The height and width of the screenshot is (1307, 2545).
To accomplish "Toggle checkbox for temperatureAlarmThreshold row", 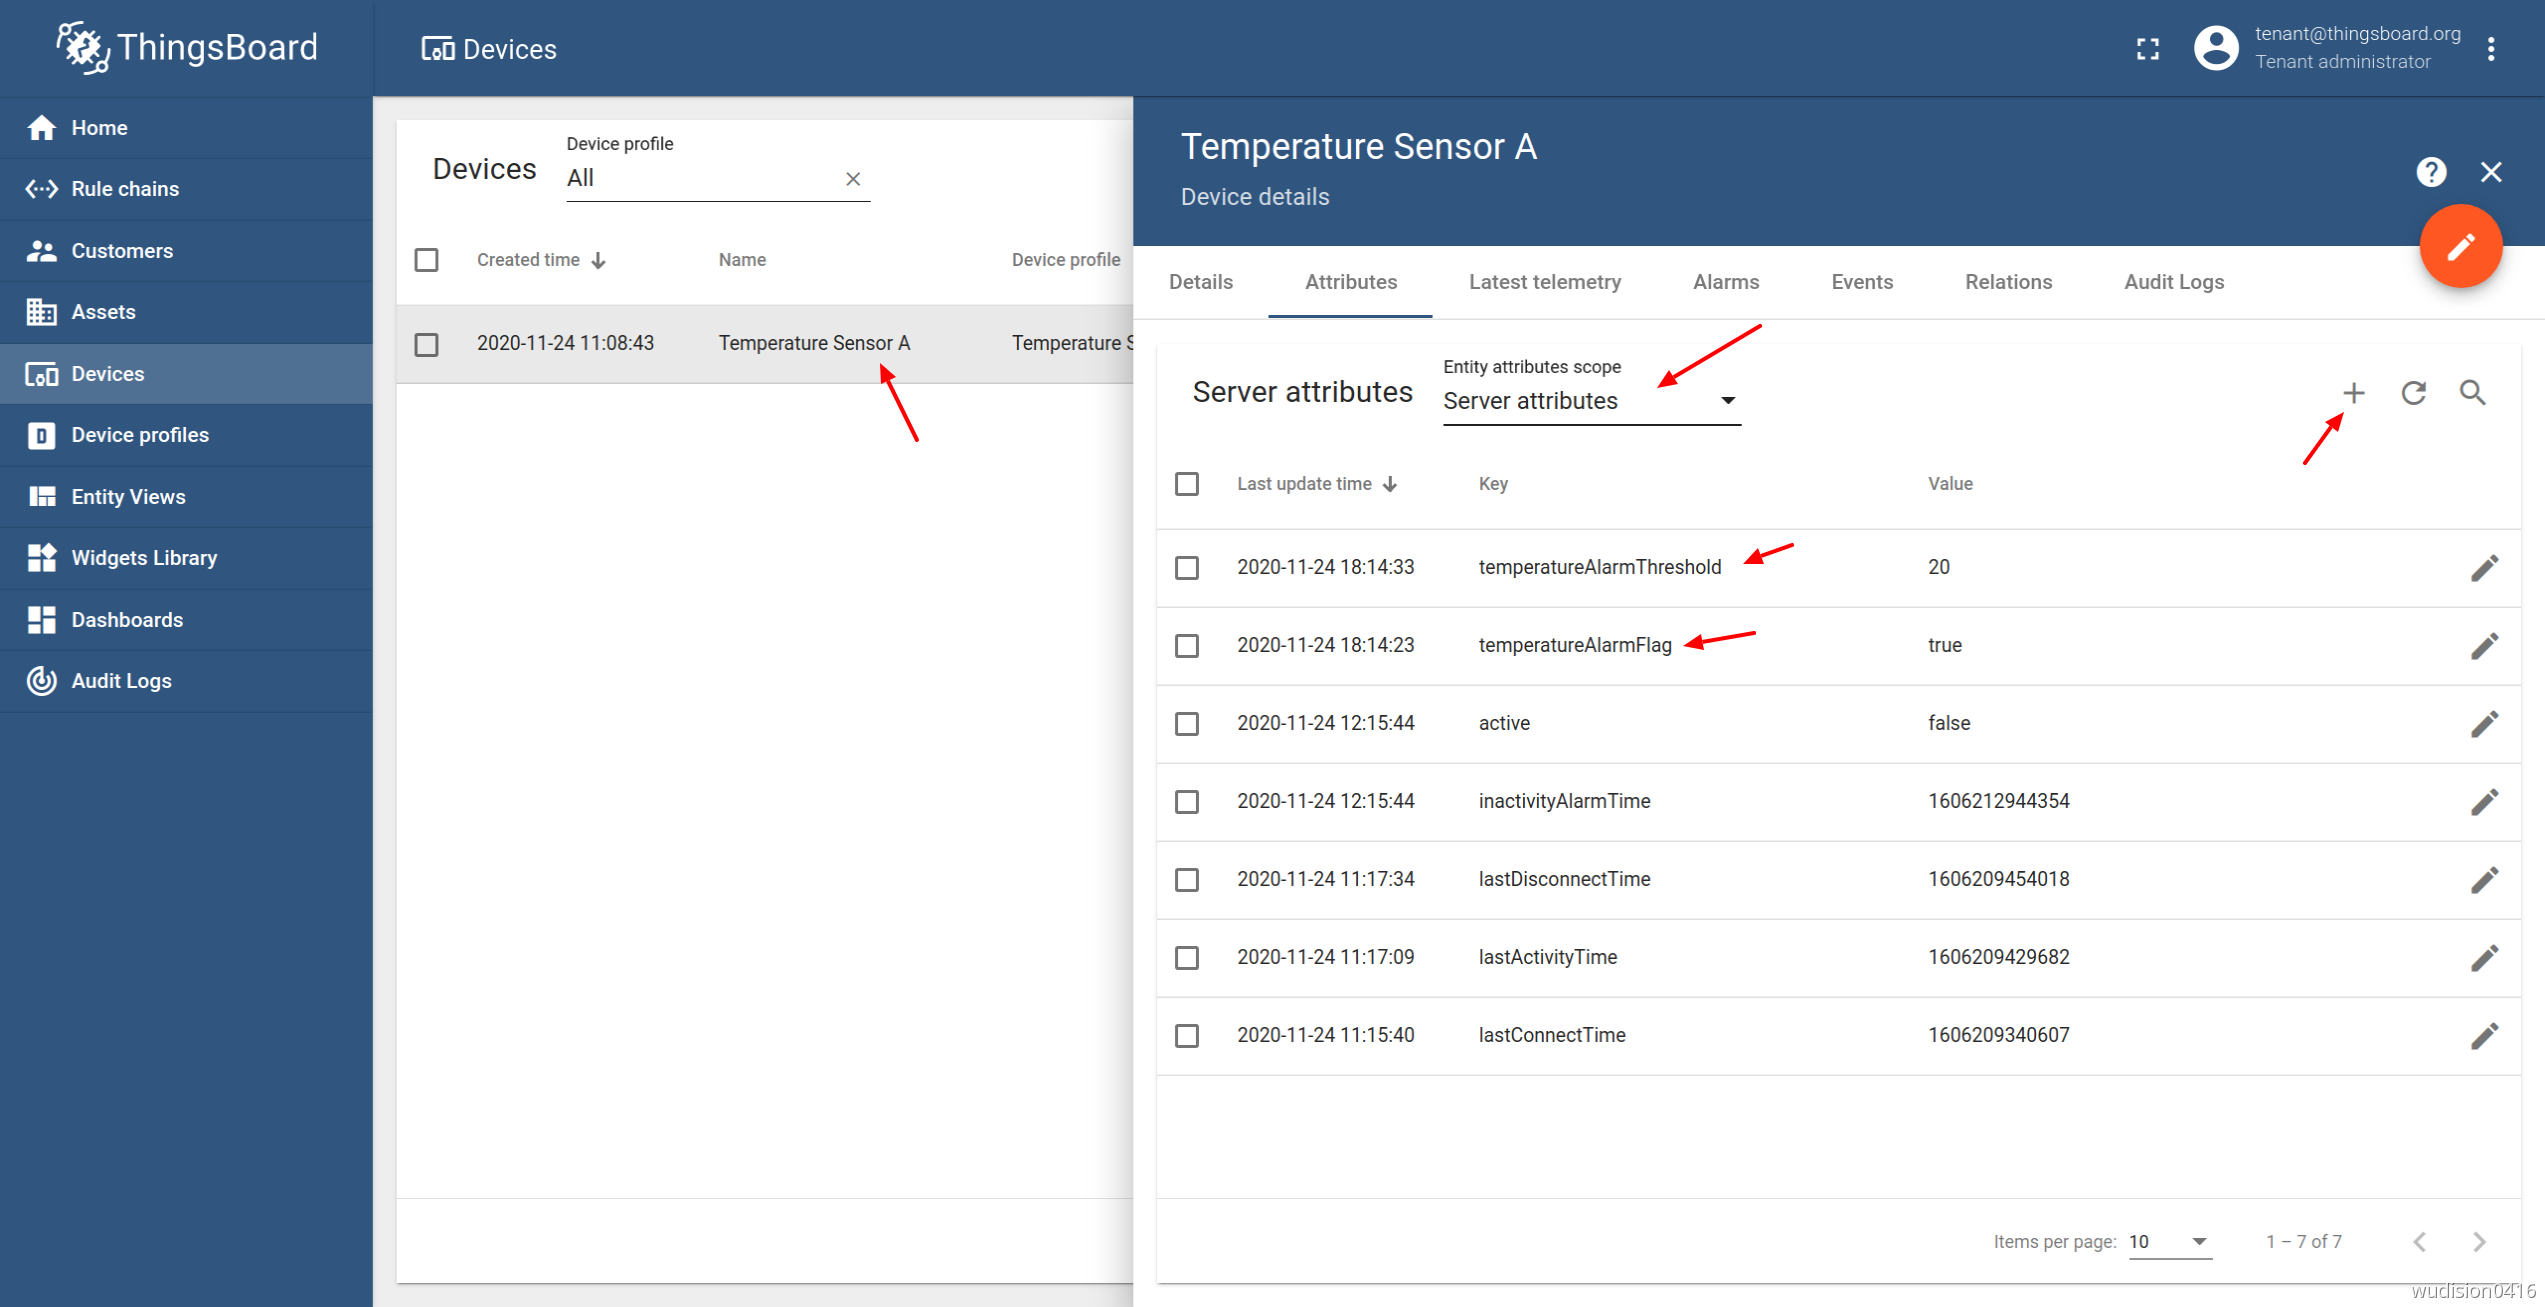I will point(1190,565).
